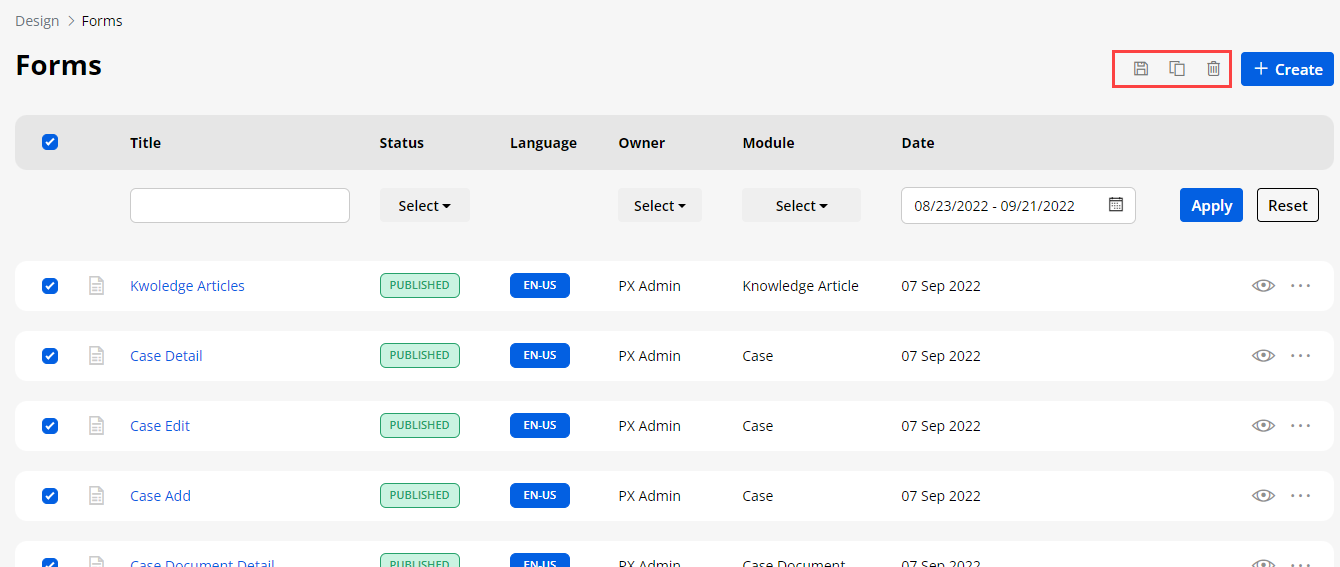
Task: Click the Title filter text input
Action: (x=240, y=205)
